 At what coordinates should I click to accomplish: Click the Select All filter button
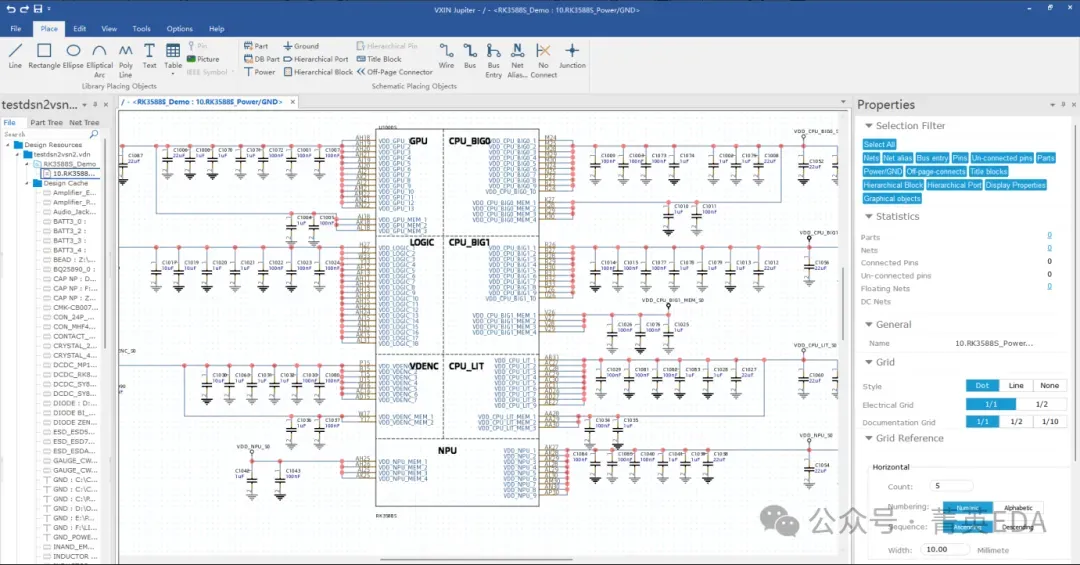[x=880, y=145]
